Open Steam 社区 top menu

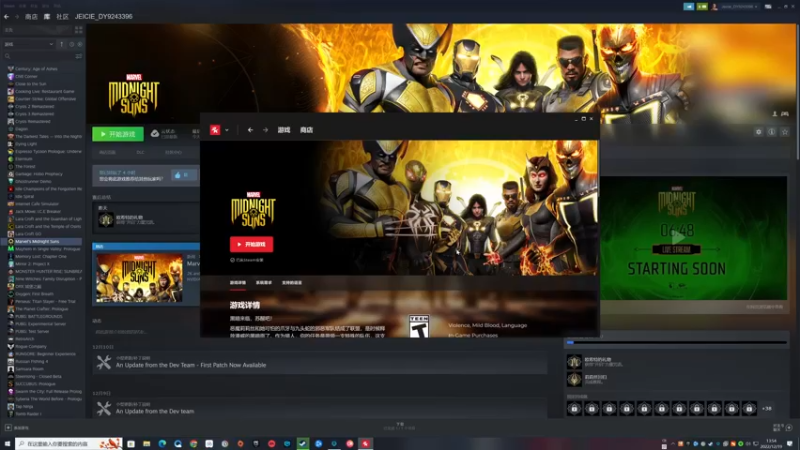(62, 17)
